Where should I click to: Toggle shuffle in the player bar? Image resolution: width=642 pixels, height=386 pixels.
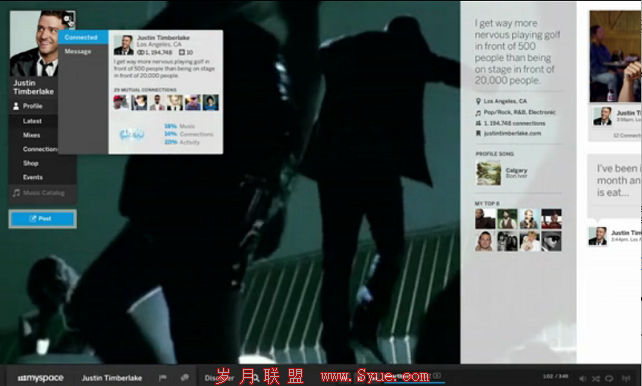click(x=596, y=379)
